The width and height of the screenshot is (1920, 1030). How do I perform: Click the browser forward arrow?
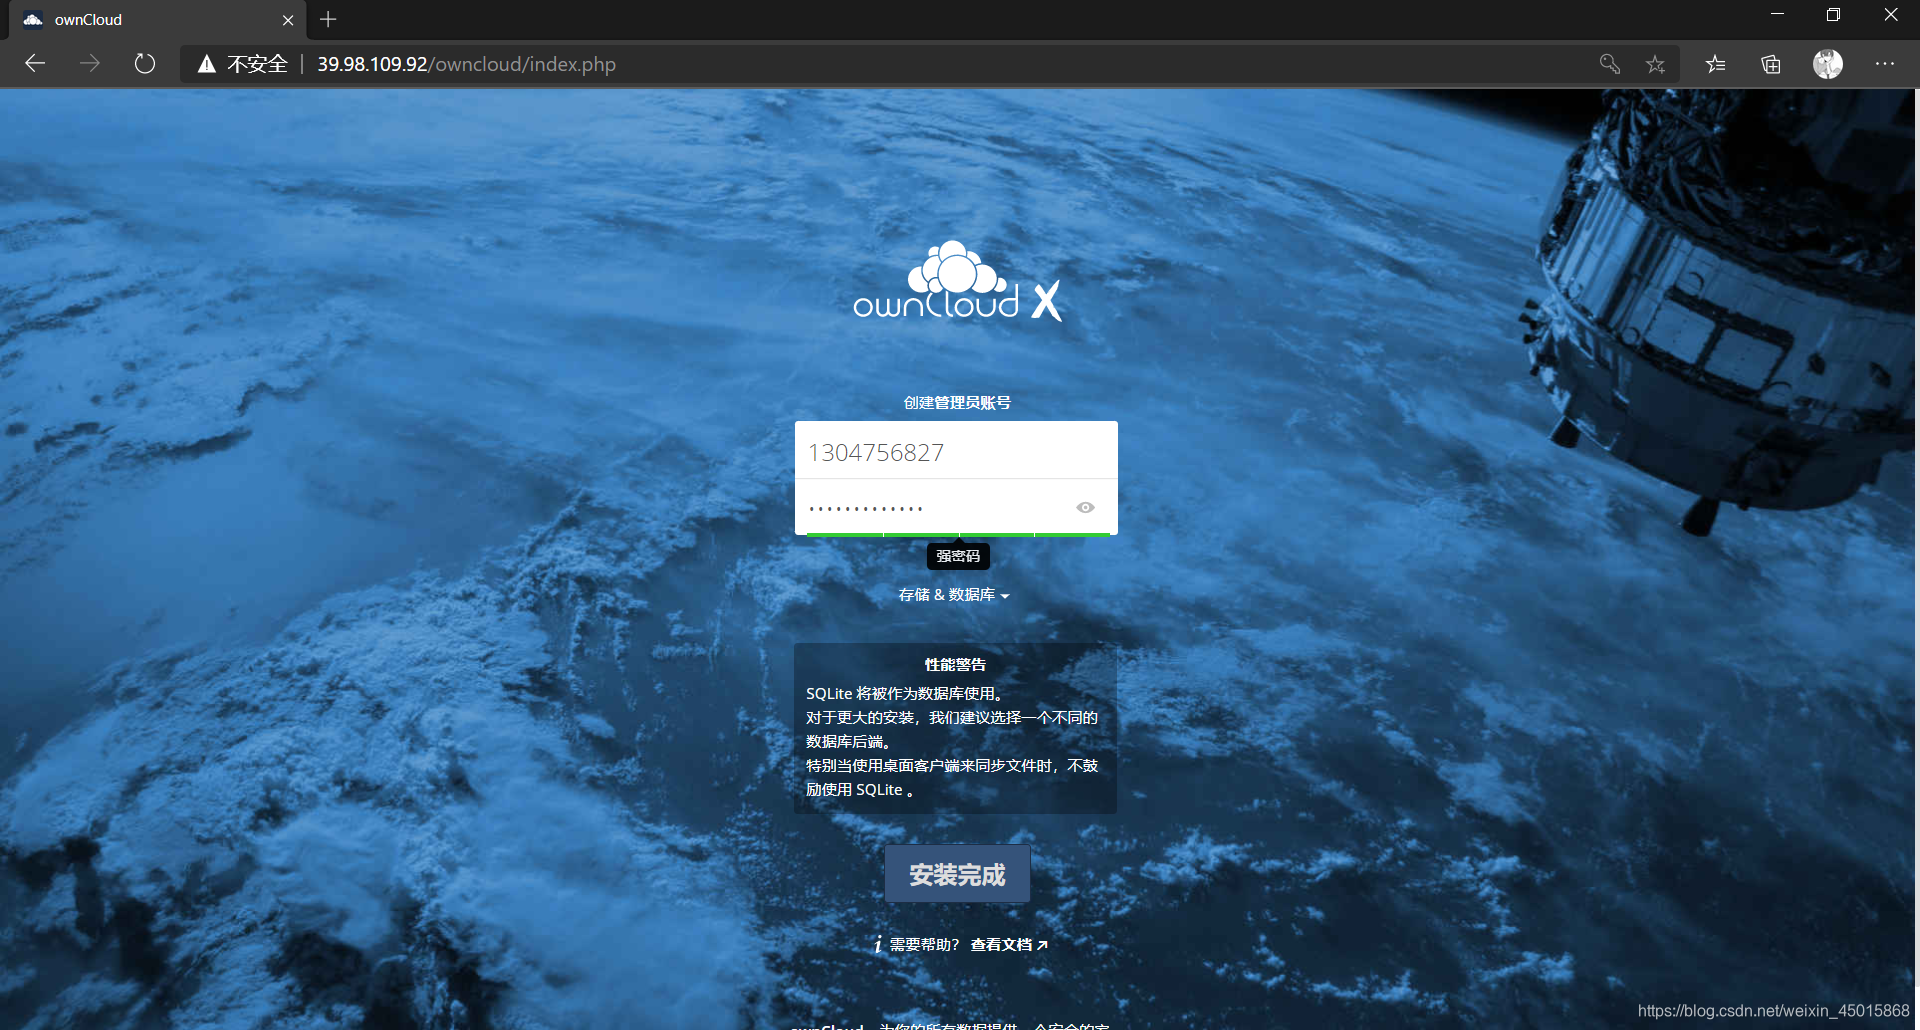(x=90, y=64)
